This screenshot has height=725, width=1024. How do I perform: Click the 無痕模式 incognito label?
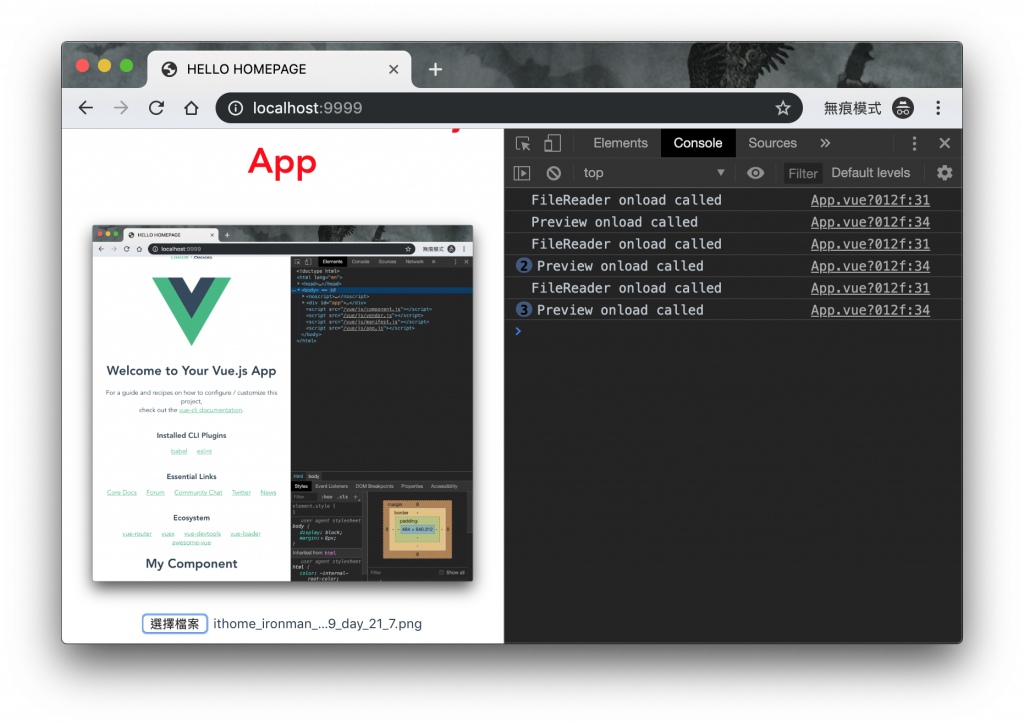click(x=852, y=108)
